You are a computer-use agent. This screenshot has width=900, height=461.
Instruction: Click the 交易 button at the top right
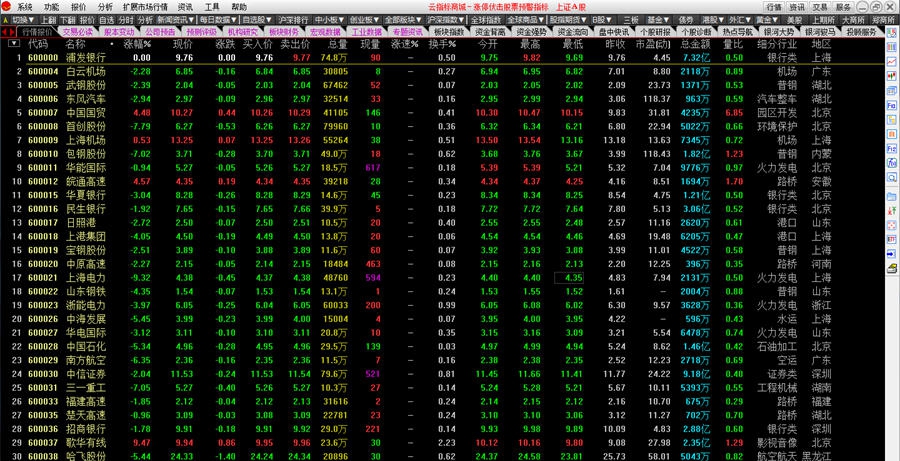(x=820, y=7)
